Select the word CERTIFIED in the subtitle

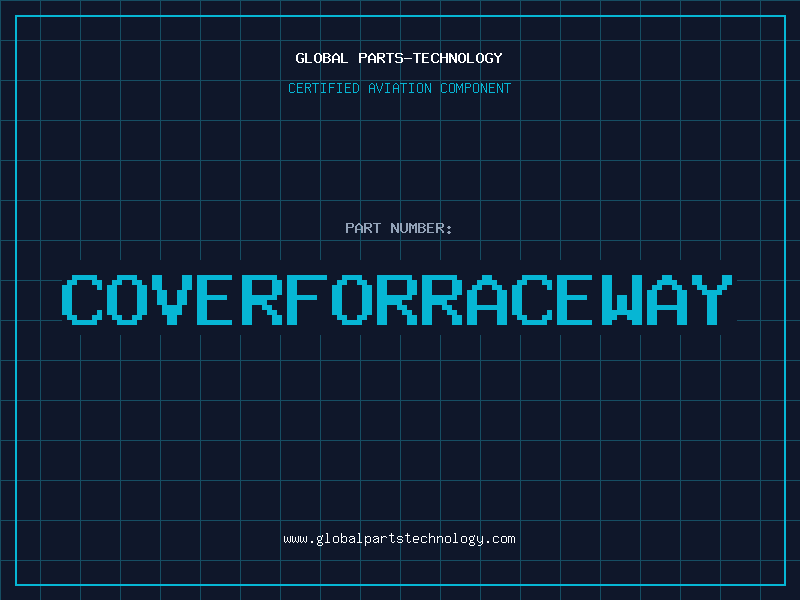pos(323,88)
